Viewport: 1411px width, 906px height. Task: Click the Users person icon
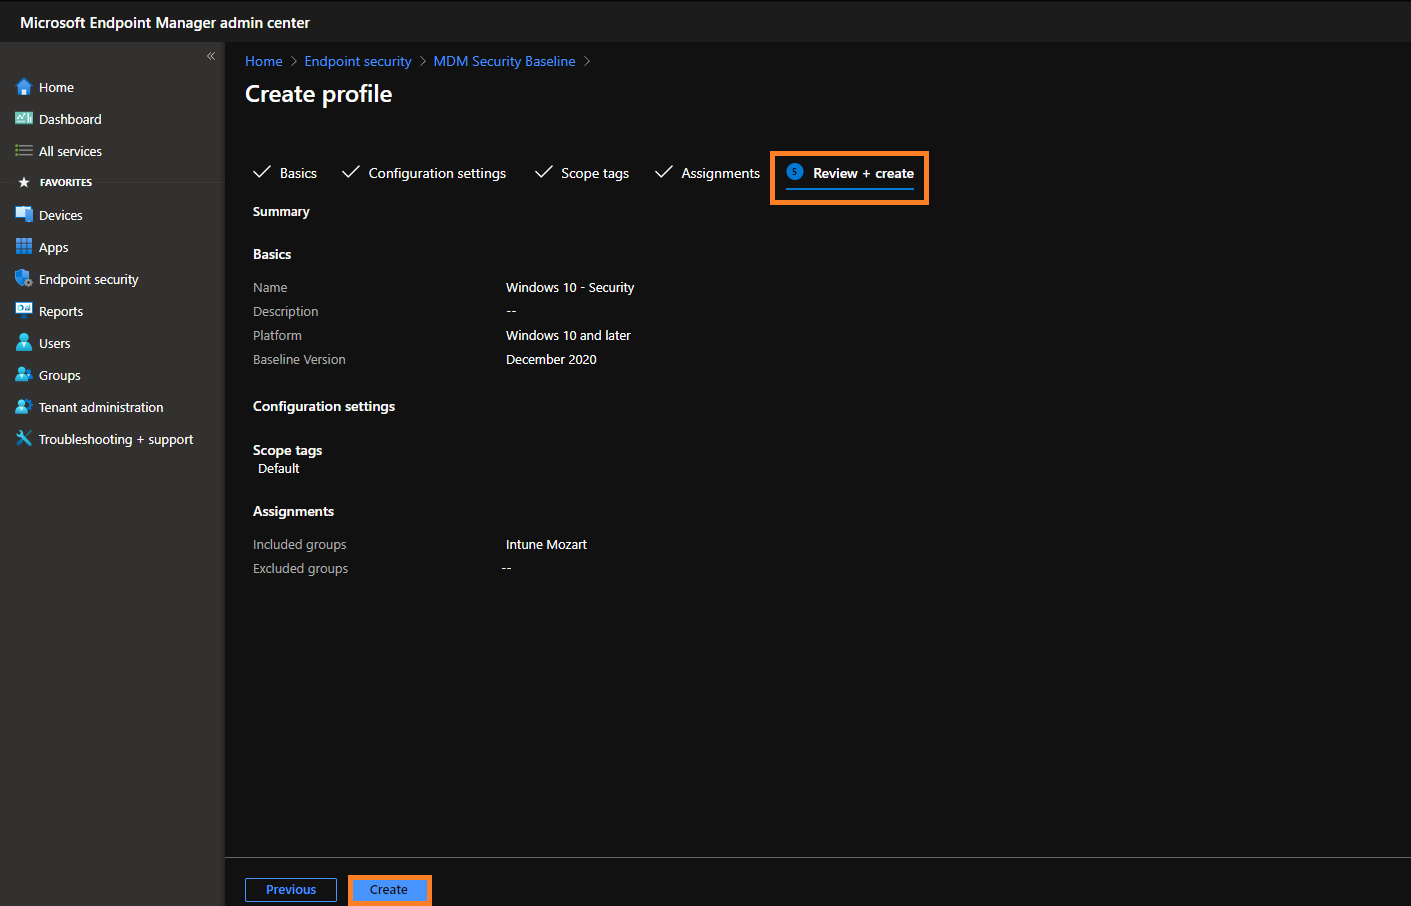pos(24,343)
